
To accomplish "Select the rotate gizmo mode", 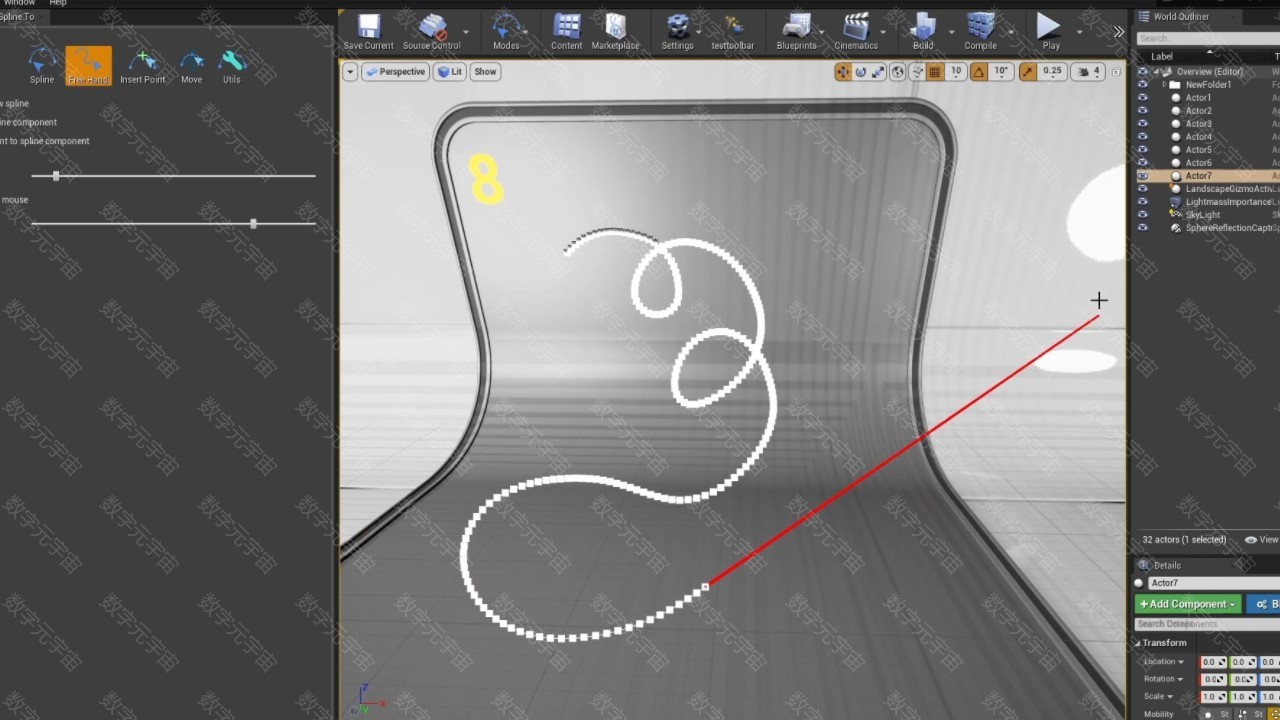I will pyautogui.click(x=861, y=72).
